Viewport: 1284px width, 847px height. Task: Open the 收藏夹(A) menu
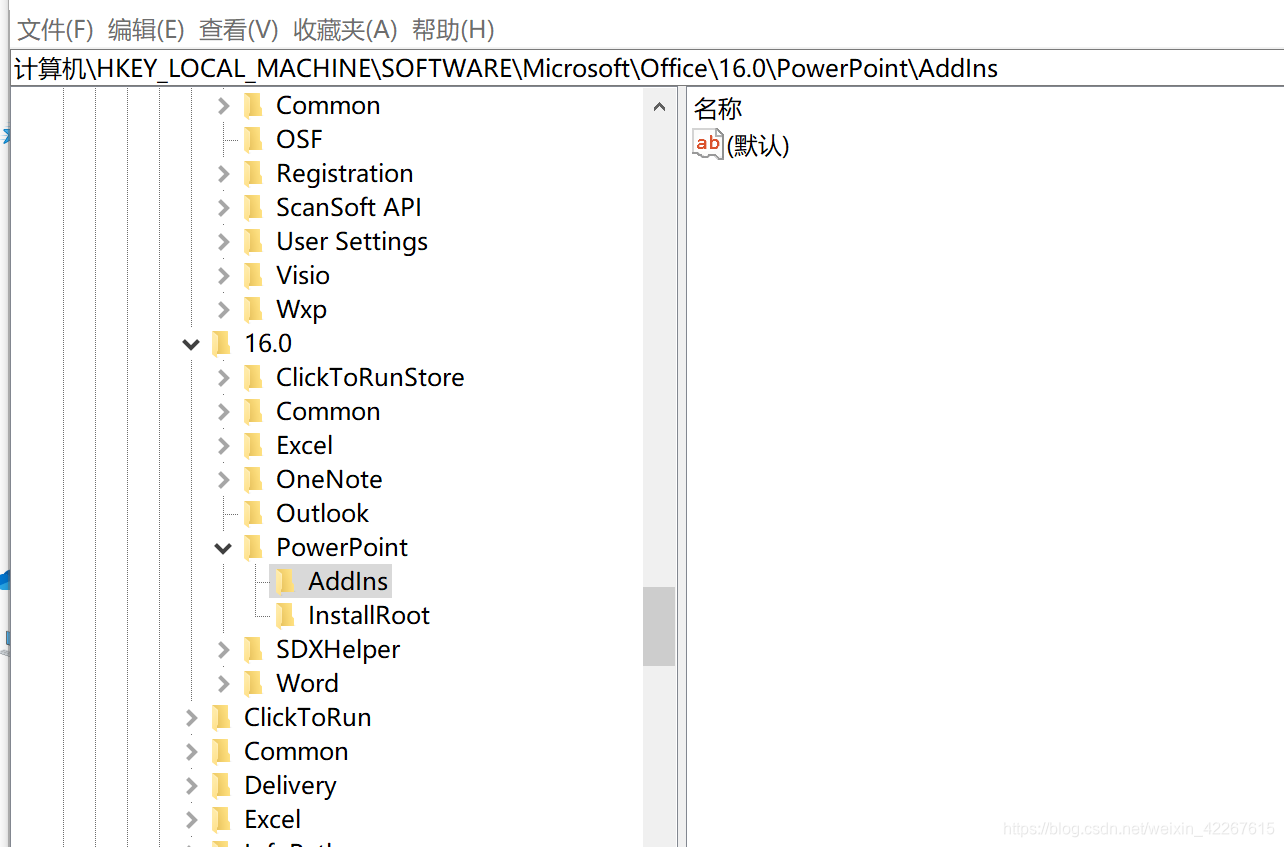pos(345,30)
